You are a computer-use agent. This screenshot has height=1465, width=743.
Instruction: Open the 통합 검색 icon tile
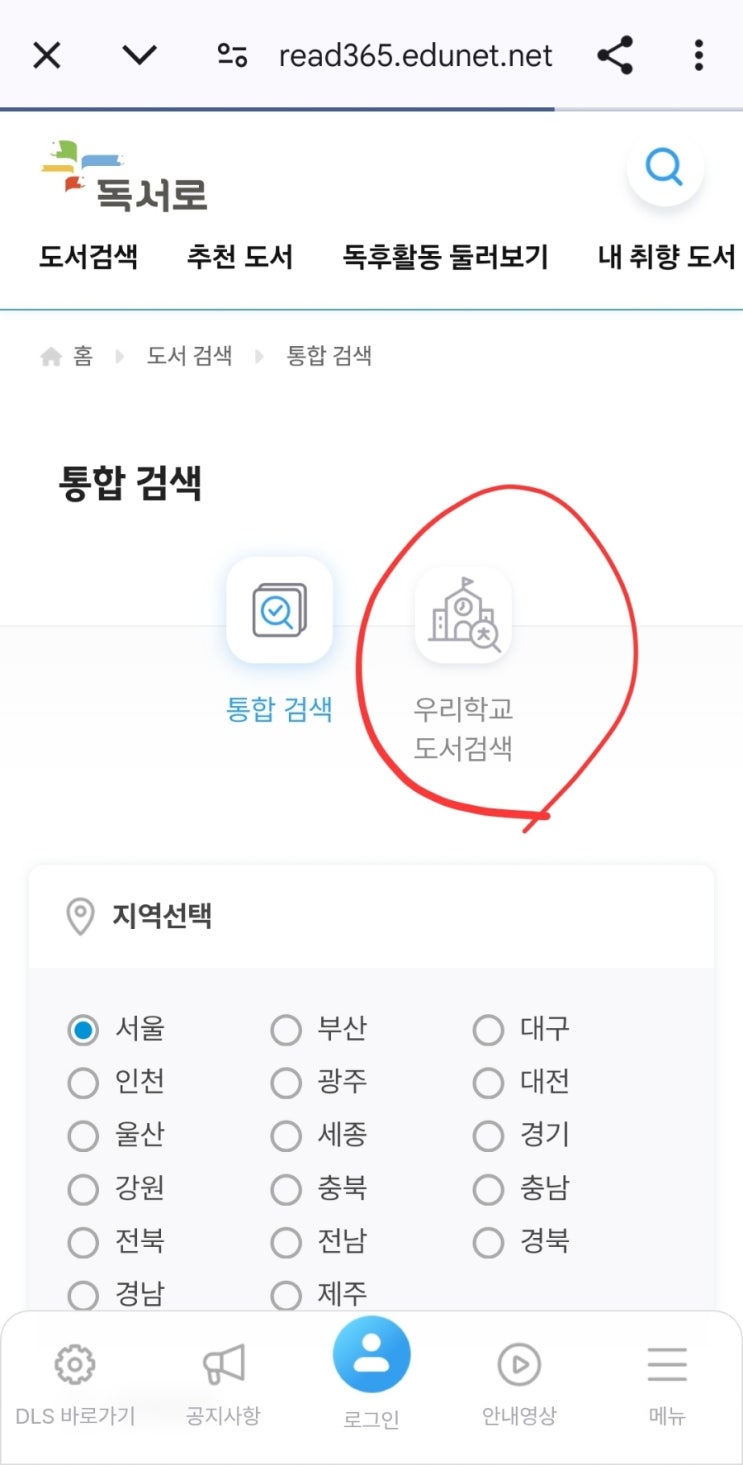[279, 610]
